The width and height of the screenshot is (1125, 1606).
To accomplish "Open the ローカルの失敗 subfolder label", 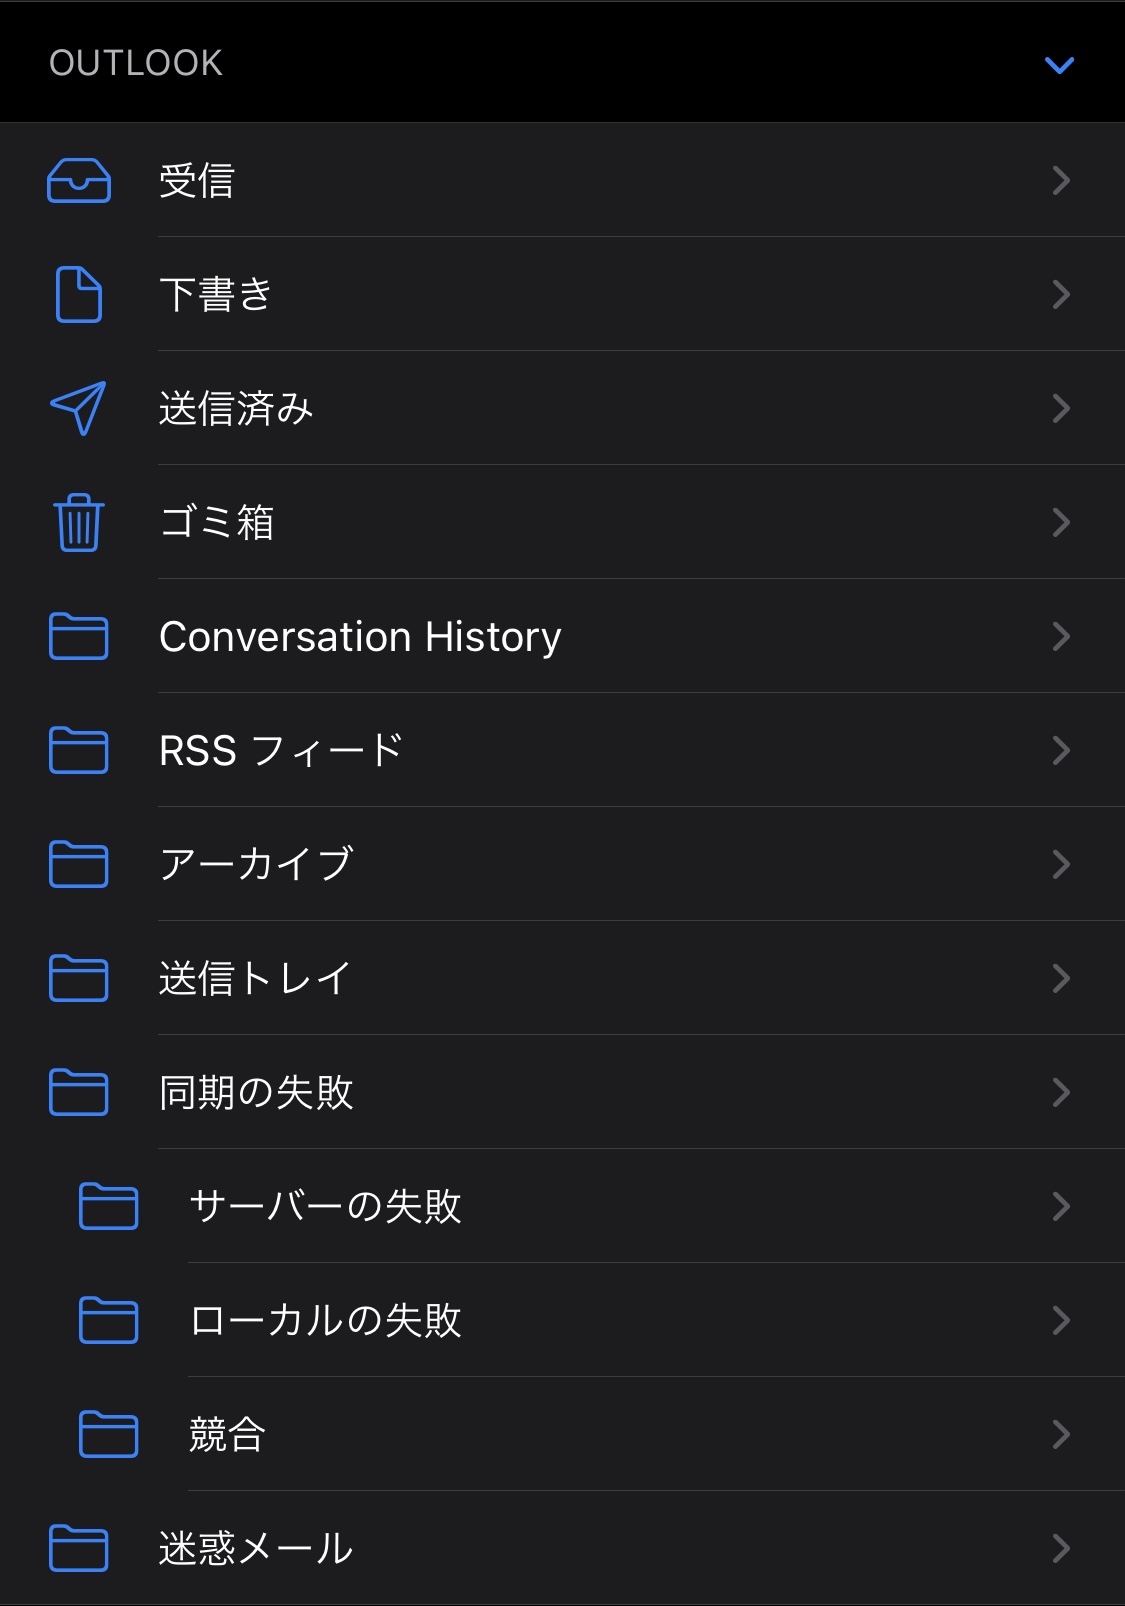I will tap(326, 1321).
